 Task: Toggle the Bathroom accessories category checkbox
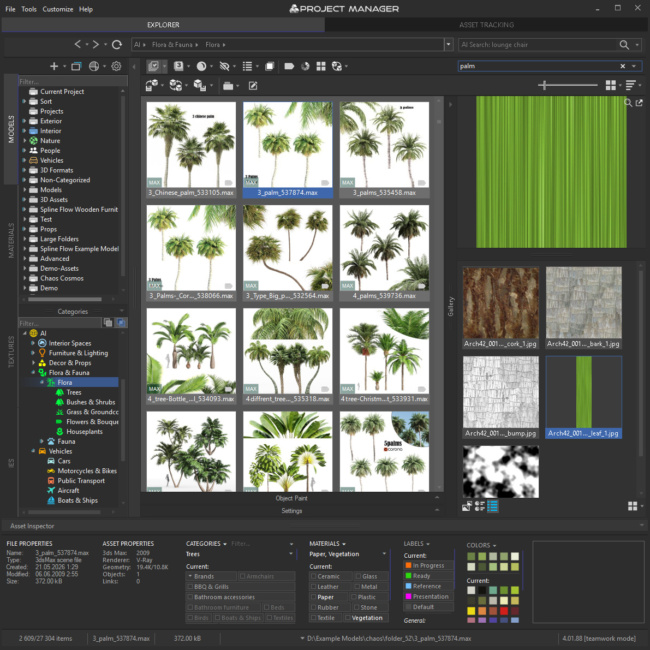point(190,597)
